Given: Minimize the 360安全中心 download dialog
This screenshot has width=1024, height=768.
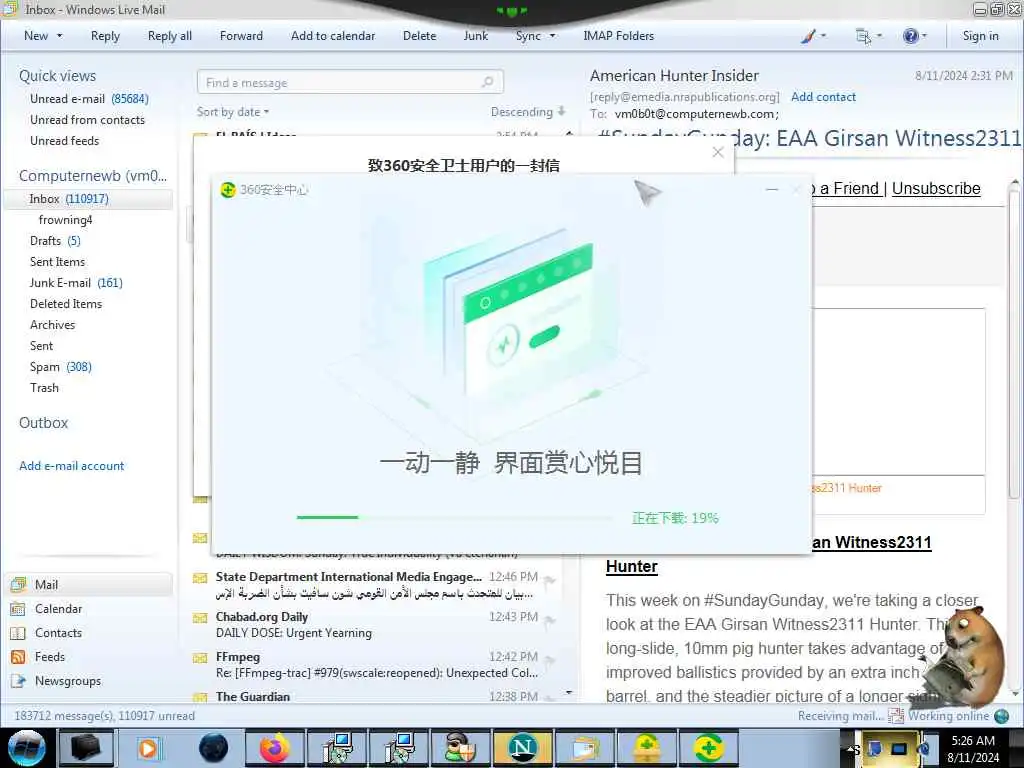Looking at the screenshot, I should point(772,189).
